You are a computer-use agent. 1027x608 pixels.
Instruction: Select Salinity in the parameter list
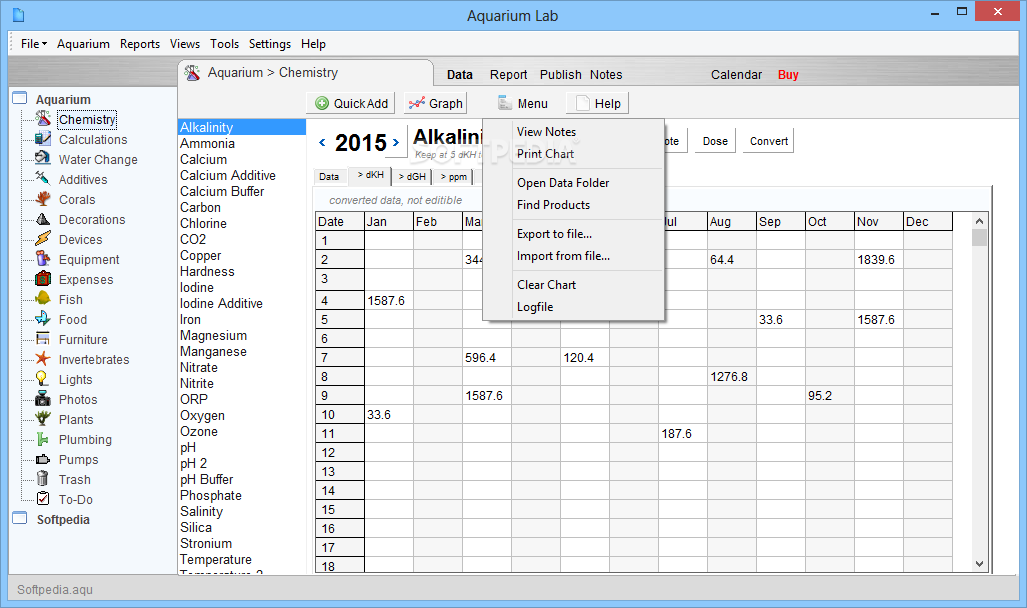click(242, 512)
